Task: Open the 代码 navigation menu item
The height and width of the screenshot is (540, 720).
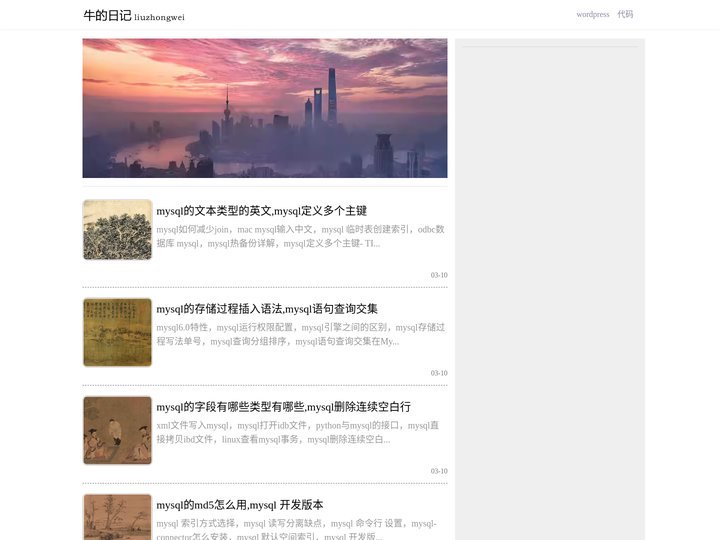Action: pos(625,14)
